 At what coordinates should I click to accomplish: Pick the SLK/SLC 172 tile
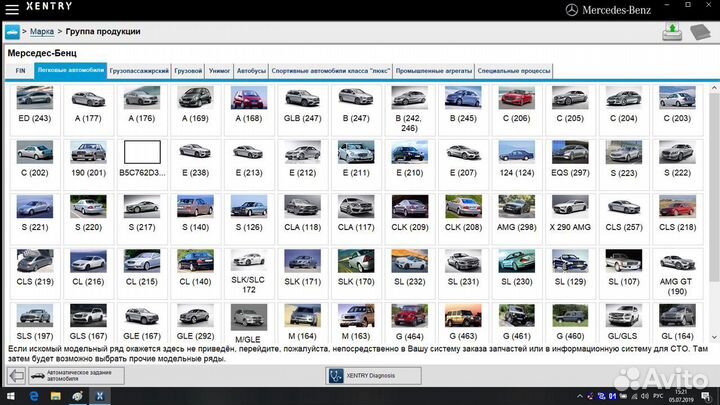point(249,273)
